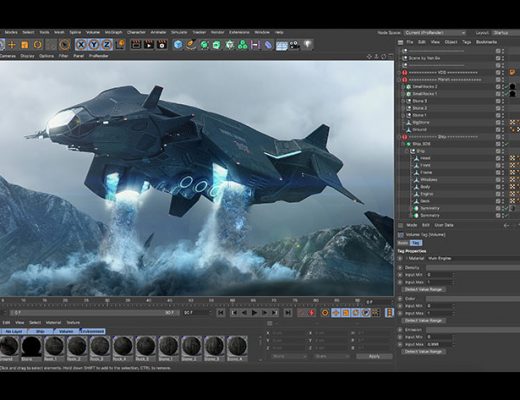This screenshot has height=400, width=520.
Task: Open viewport Display menu
Action: point(27,56)
